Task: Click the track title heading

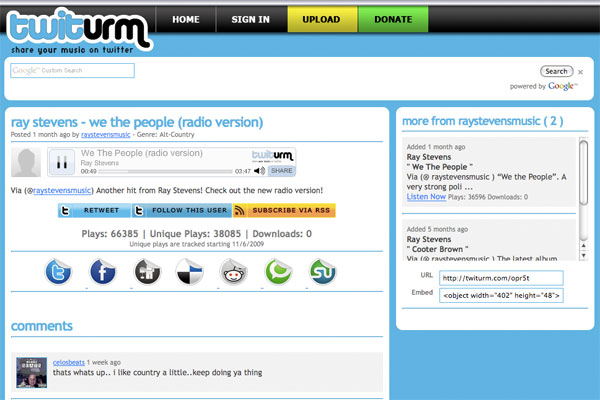Action: pos(137,122)
